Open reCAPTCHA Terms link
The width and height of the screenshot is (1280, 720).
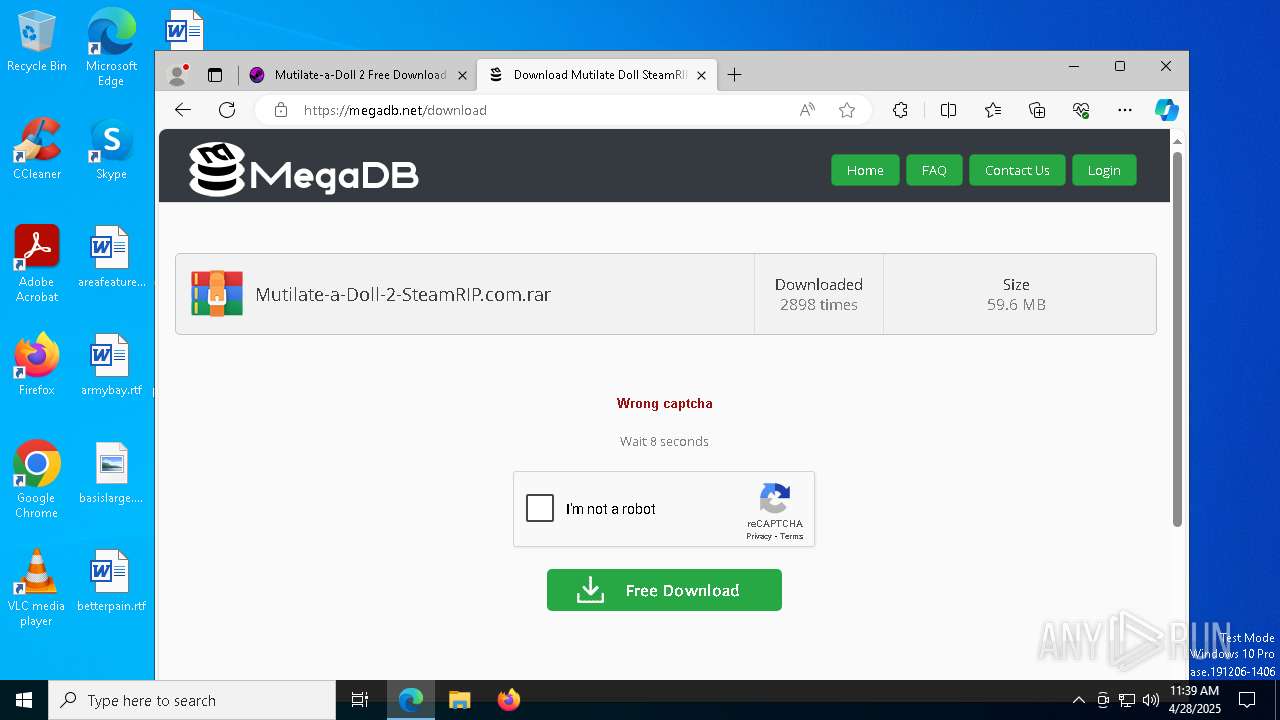792,537
